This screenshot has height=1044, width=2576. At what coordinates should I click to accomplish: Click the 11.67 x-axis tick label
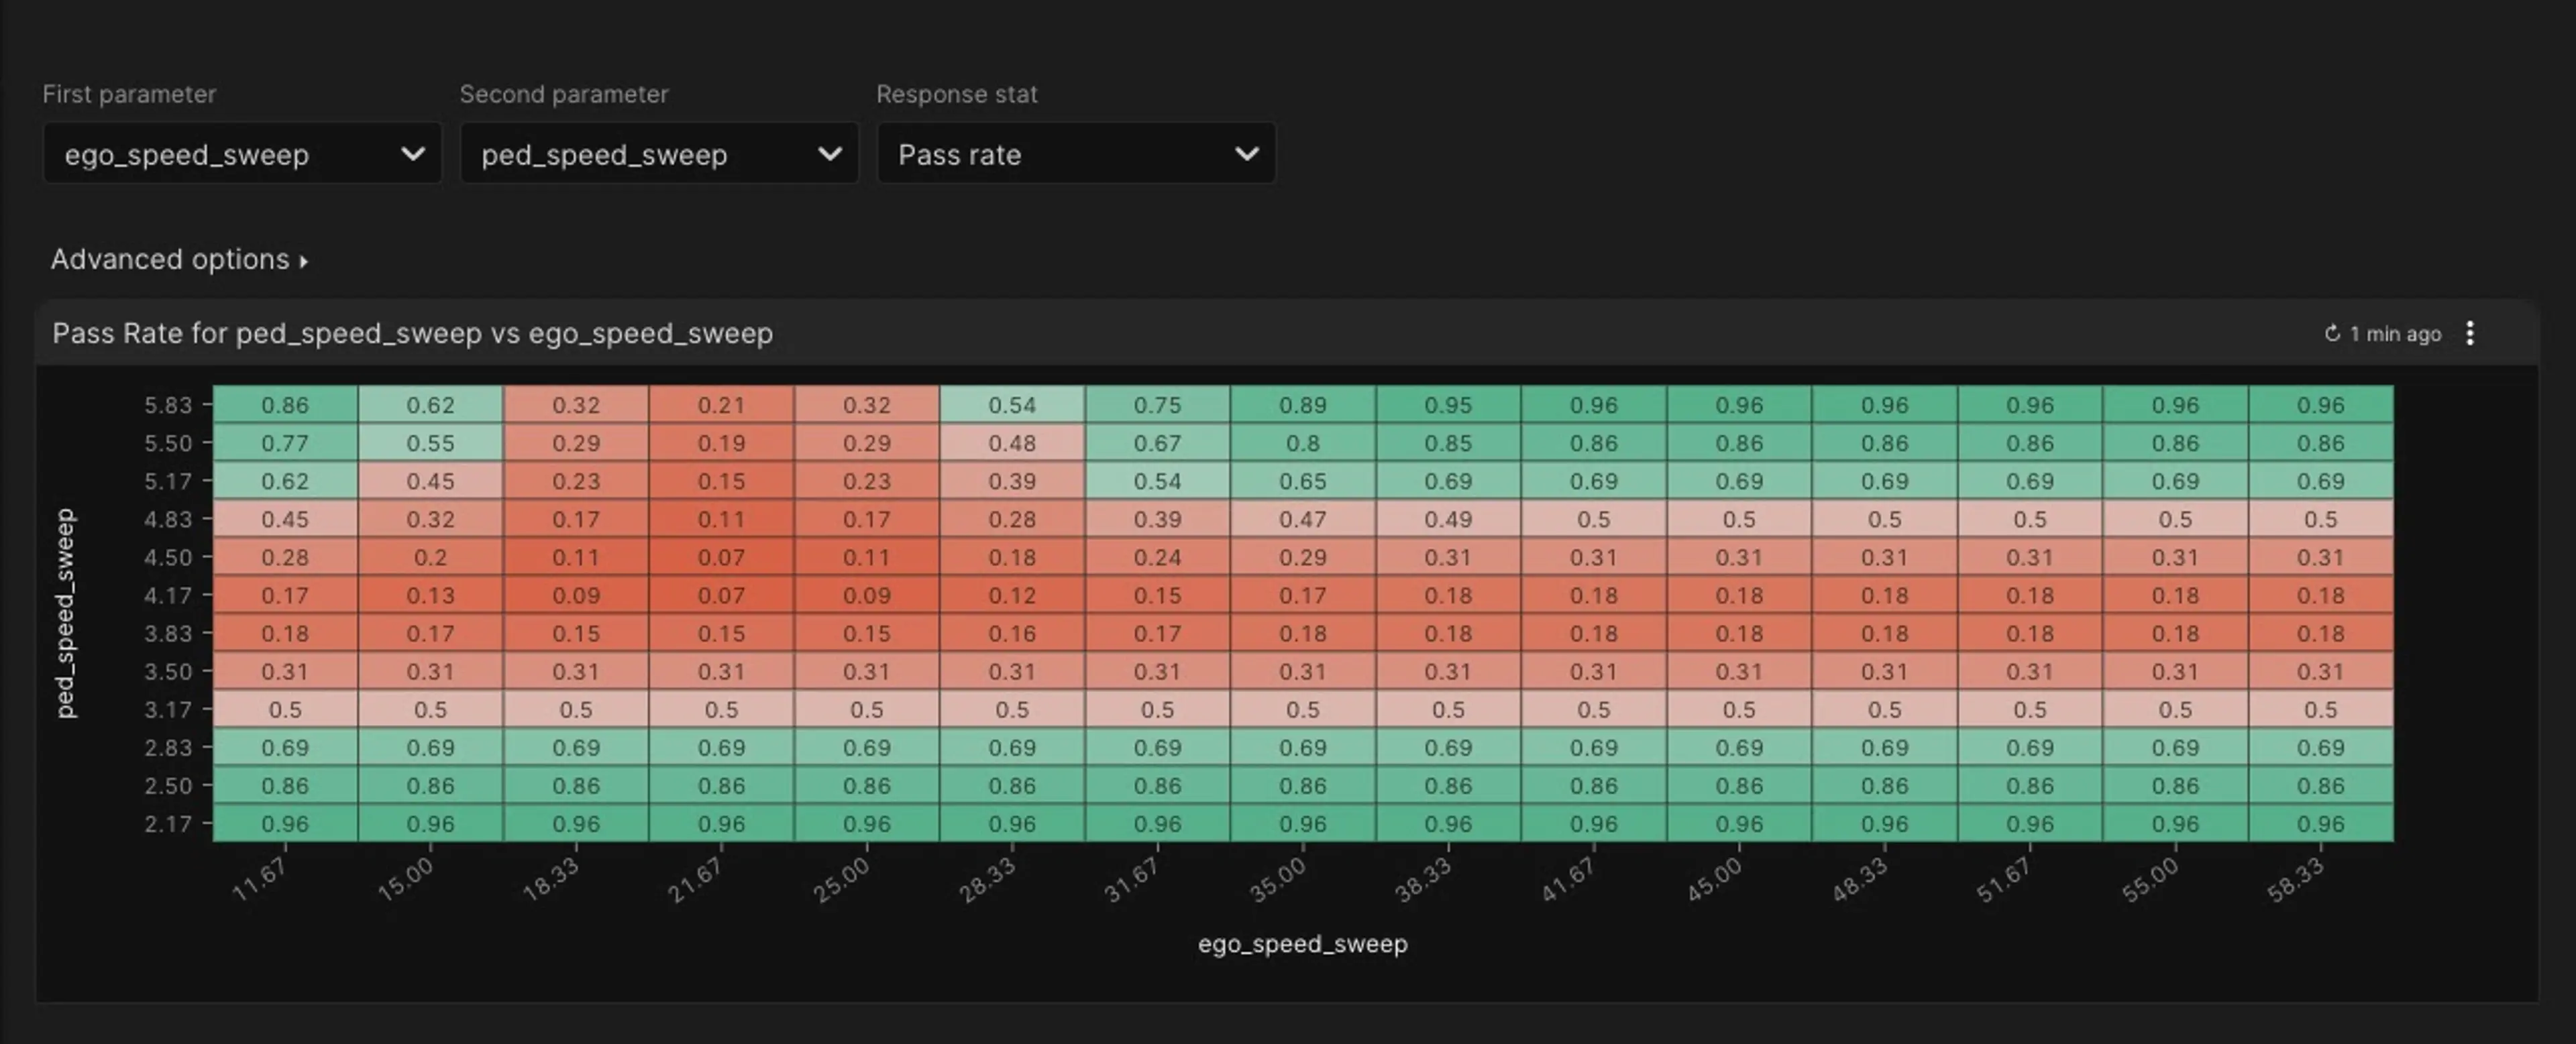[260, 880]
